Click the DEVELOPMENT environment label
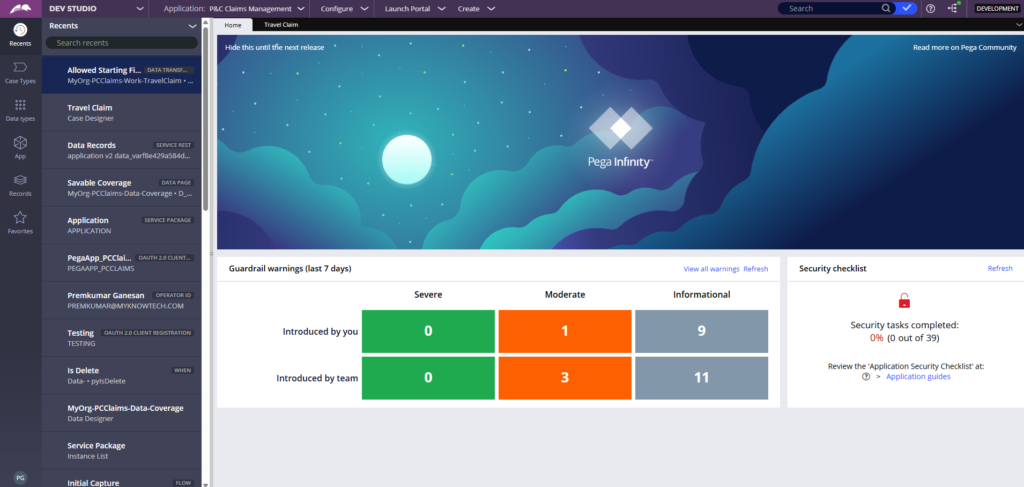1024x487 pixels. 997,8
